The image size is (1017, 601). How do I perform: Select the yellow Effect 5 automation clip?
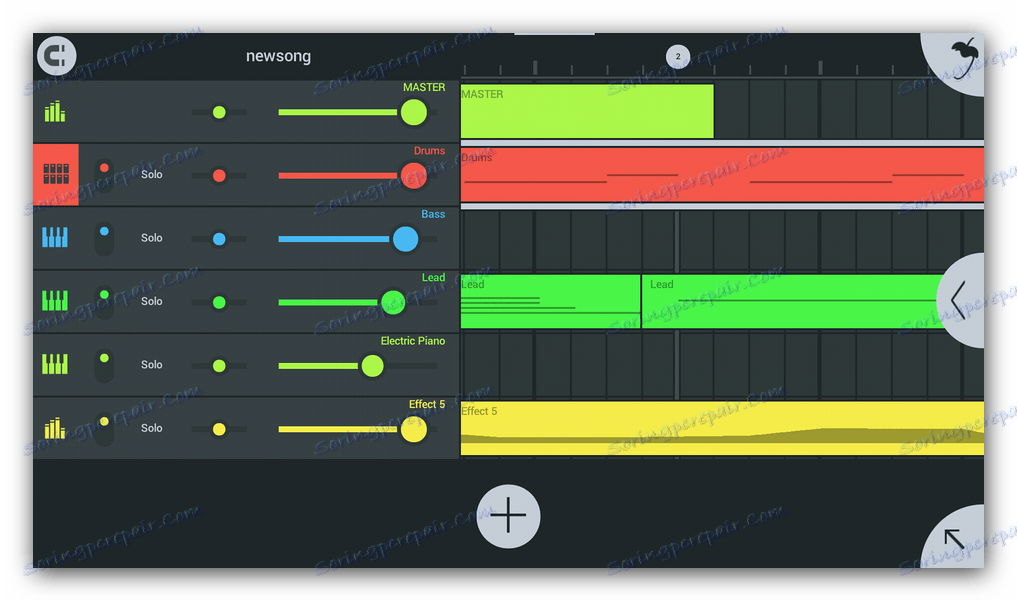(722, 428)
